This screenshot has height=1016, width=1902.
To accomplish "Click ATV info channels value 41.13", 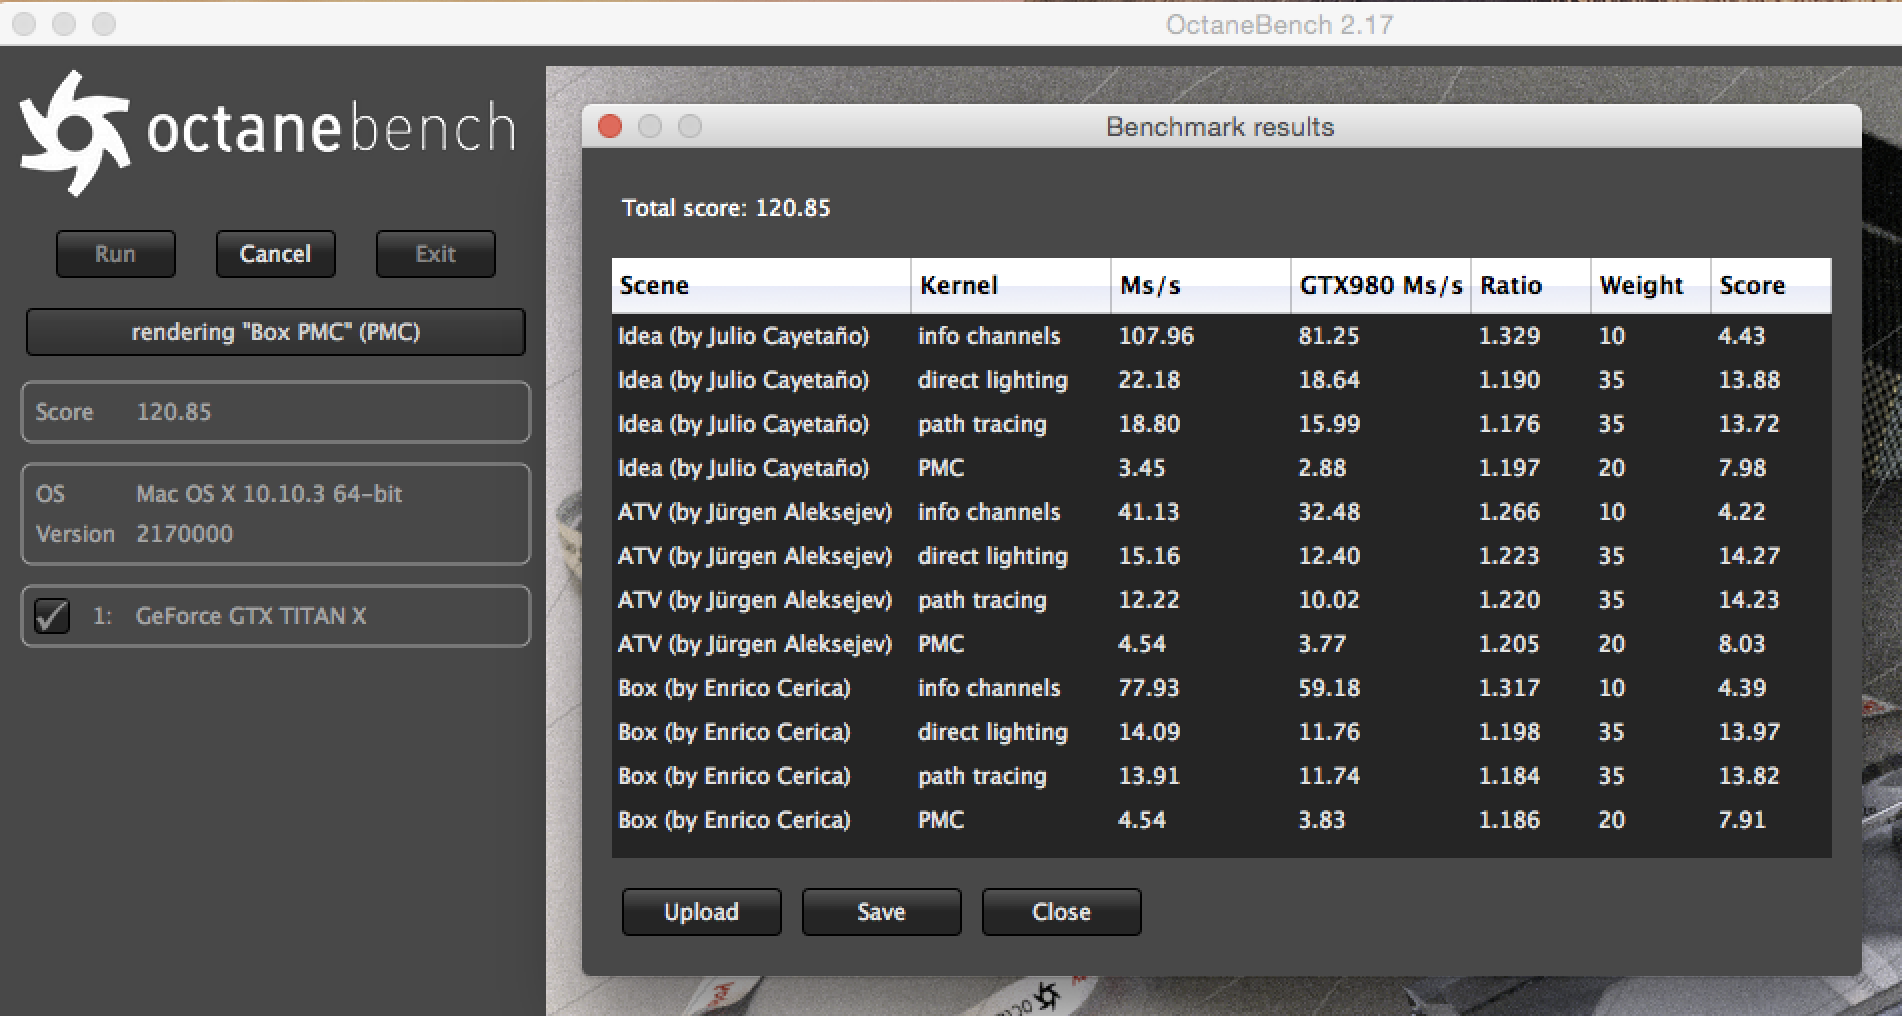I will [1149, 512].
